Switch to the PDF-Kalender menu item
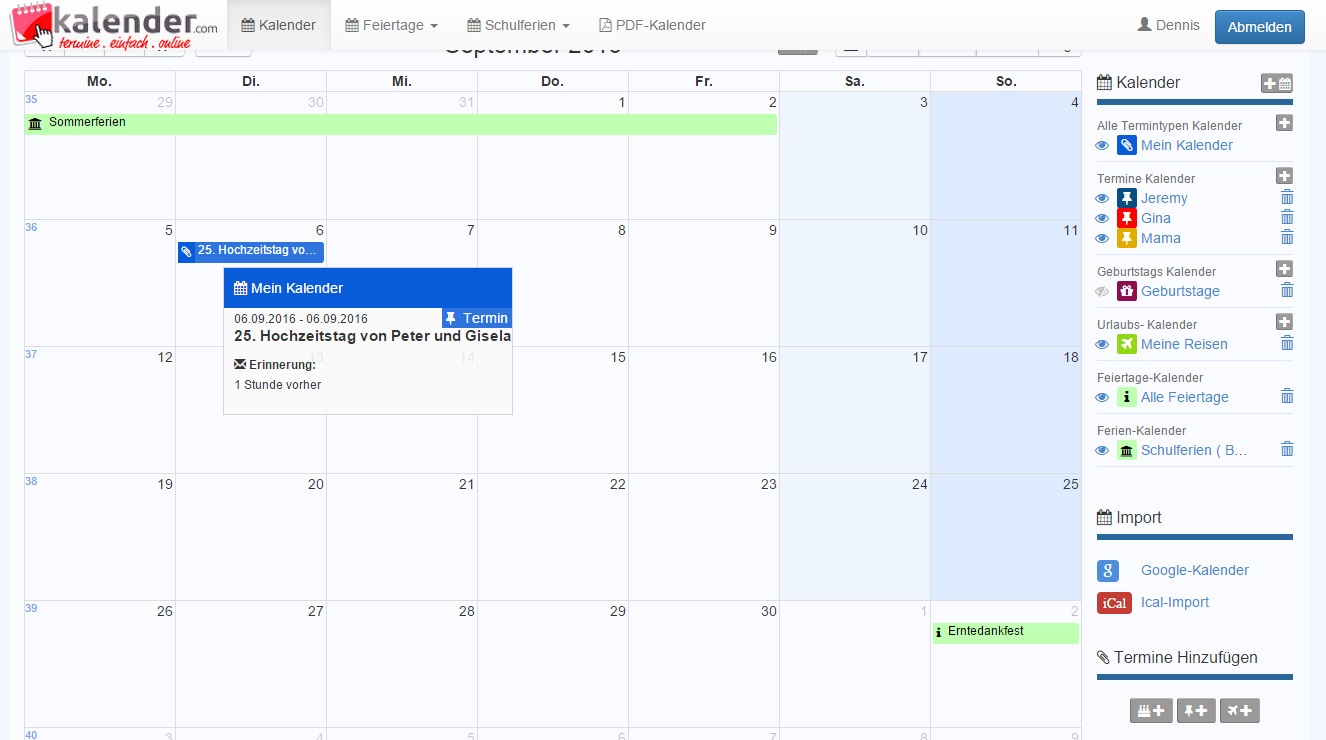 pos(652,24)
